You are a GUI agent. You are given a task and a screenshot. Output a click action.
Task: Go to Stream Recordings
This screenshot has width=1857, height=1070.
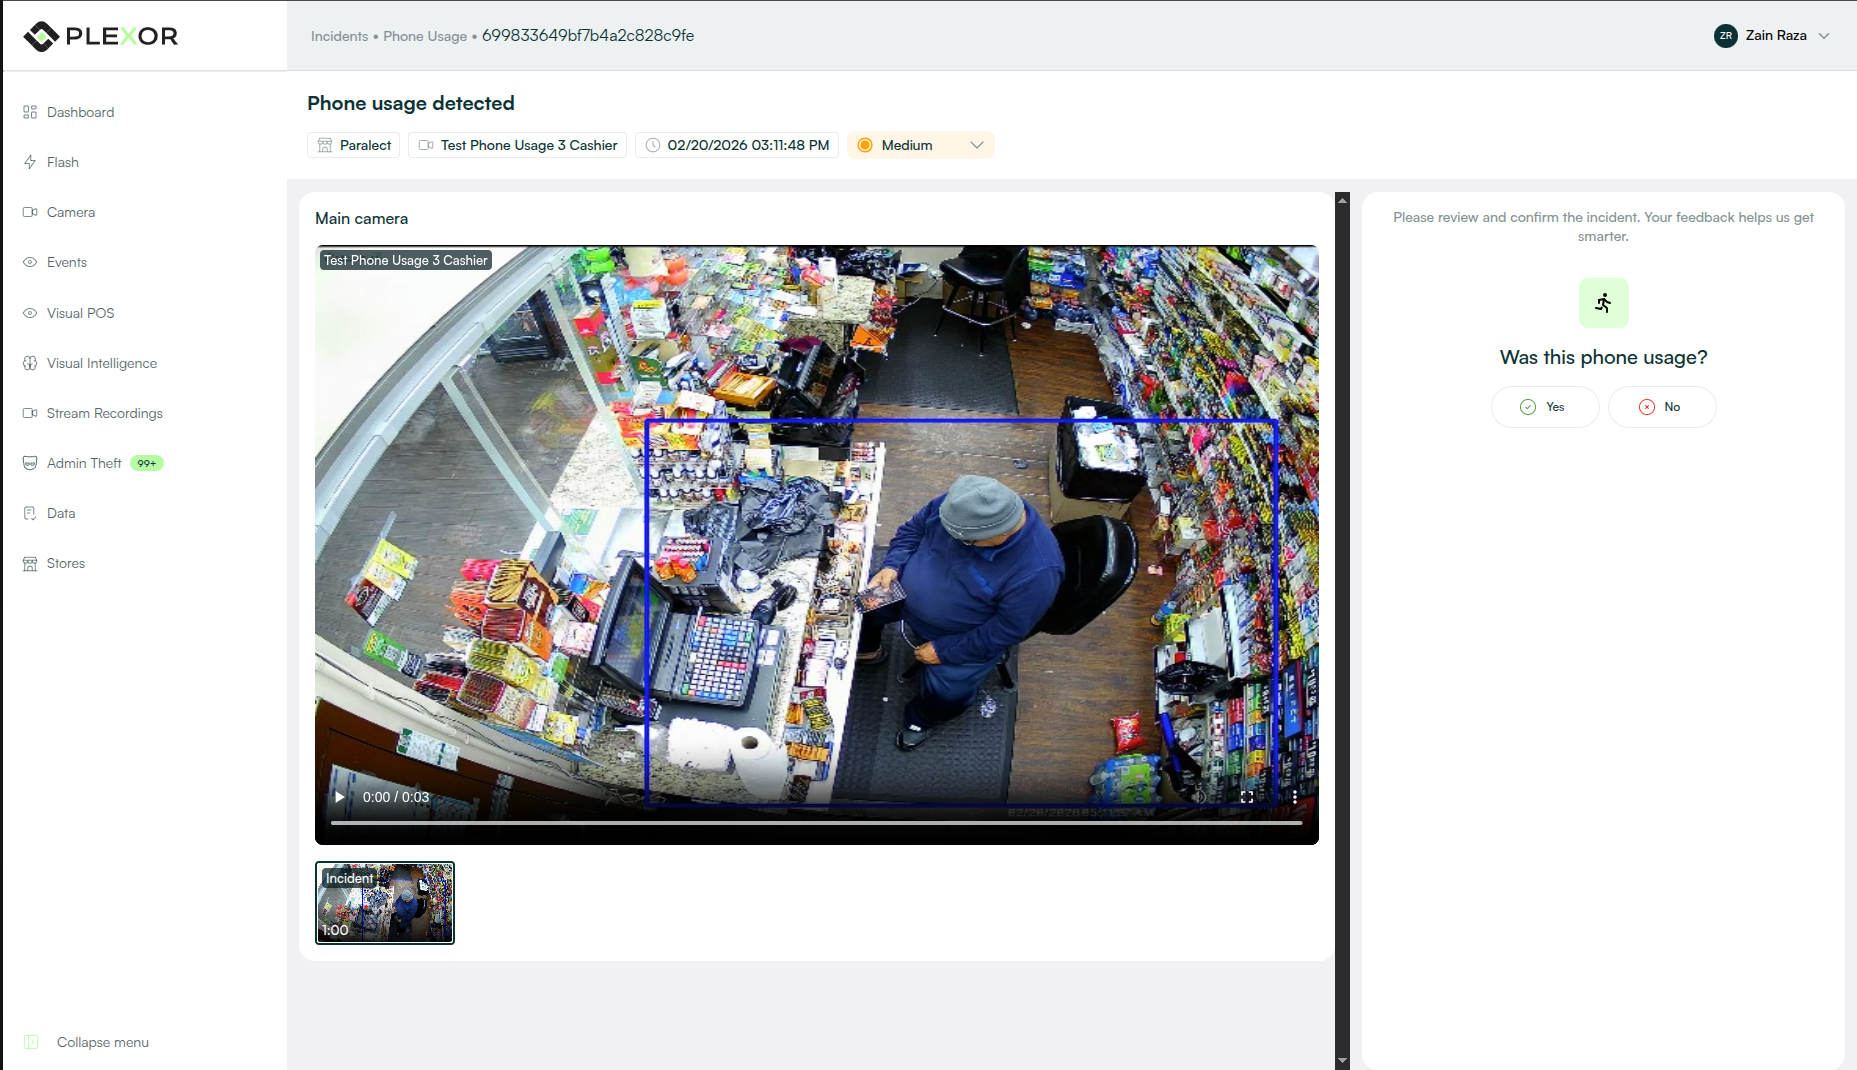tap(104, 413)
